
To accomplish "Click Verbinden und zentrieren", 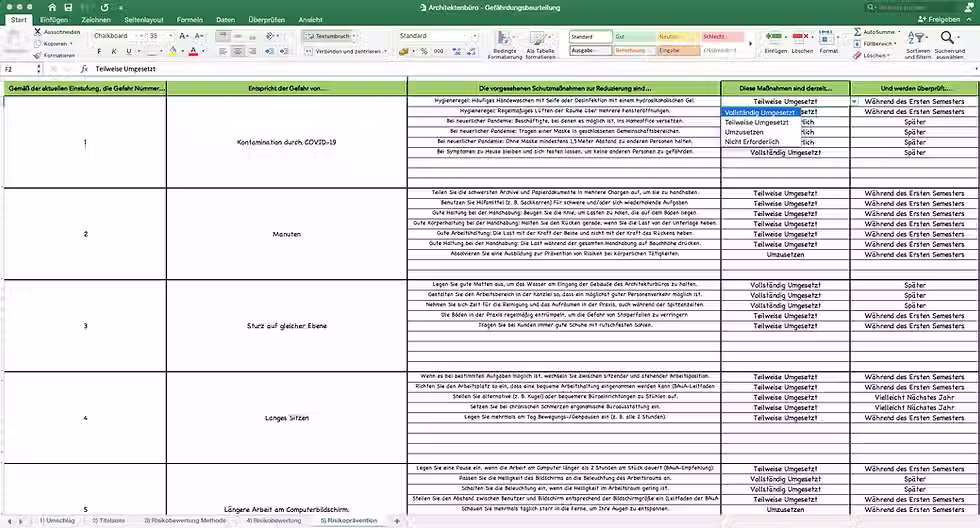I will [x=346, y=51].
